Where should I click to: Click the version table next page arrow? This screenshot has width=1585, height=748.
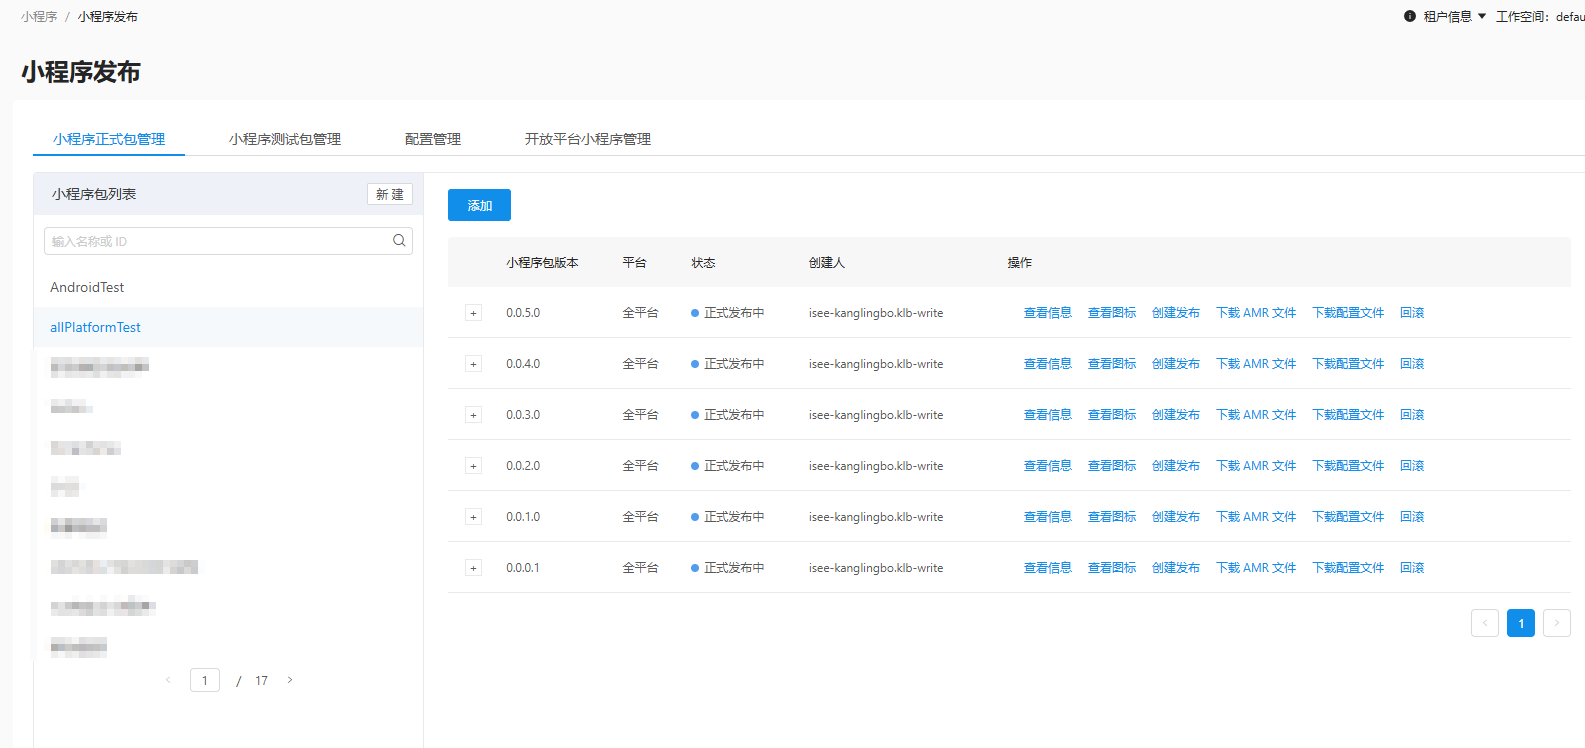1556,623
